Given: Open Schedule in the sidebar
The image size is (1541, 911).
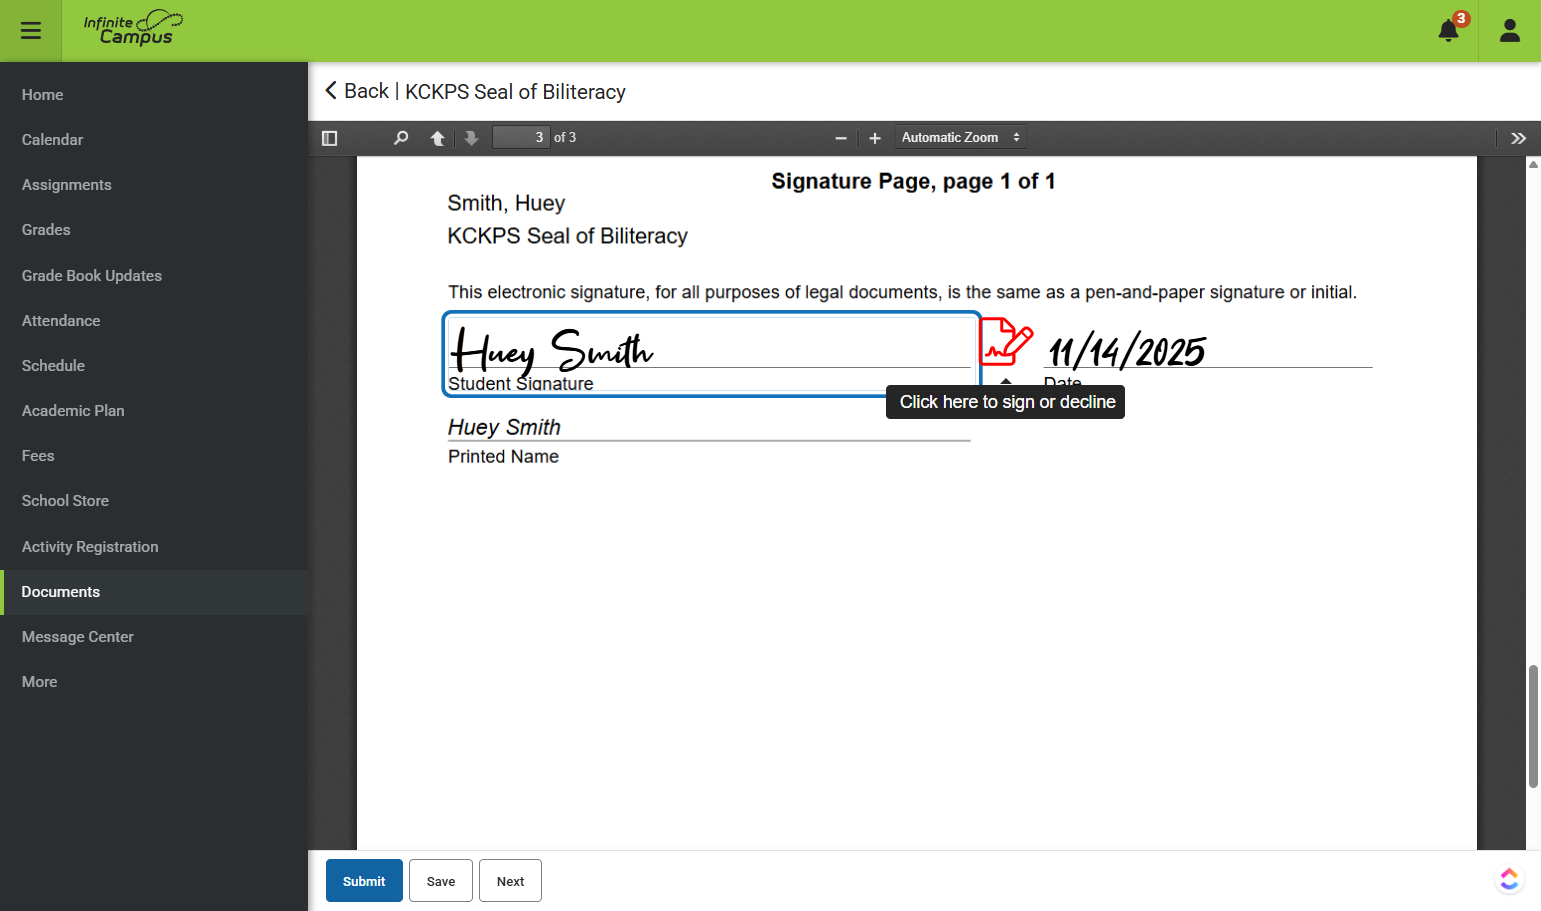Looking at the screenshot, I should pyautogui.click(x=154, y=366).
